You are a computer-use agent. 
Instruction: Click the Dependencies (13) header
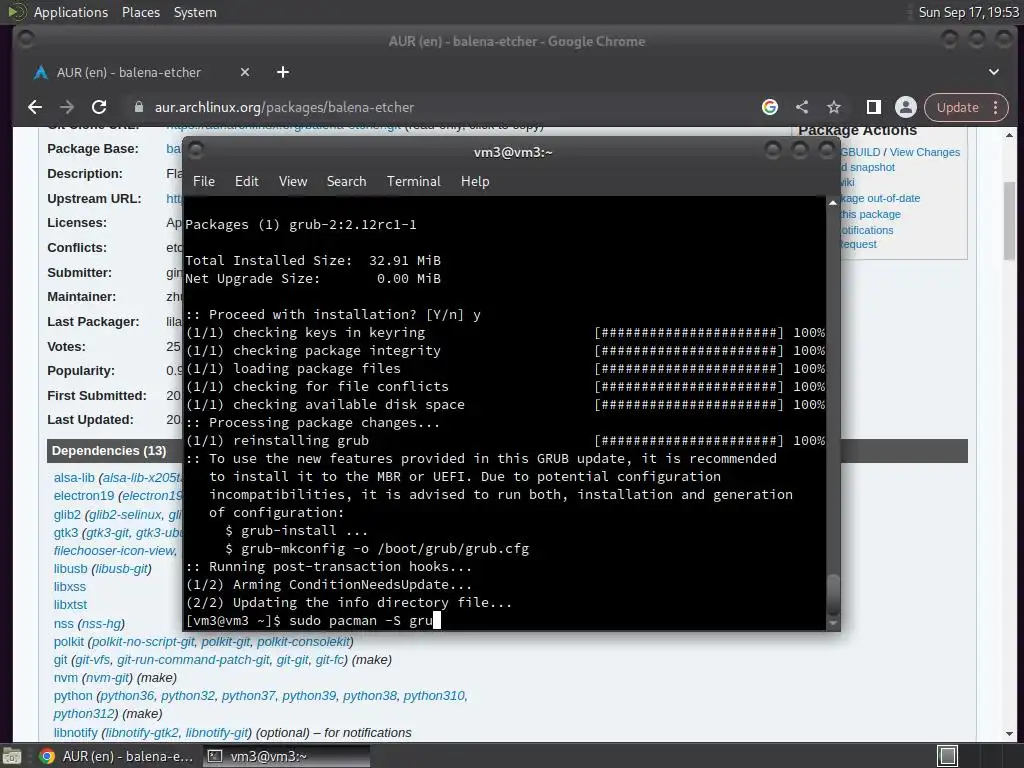tap(109, 451)
